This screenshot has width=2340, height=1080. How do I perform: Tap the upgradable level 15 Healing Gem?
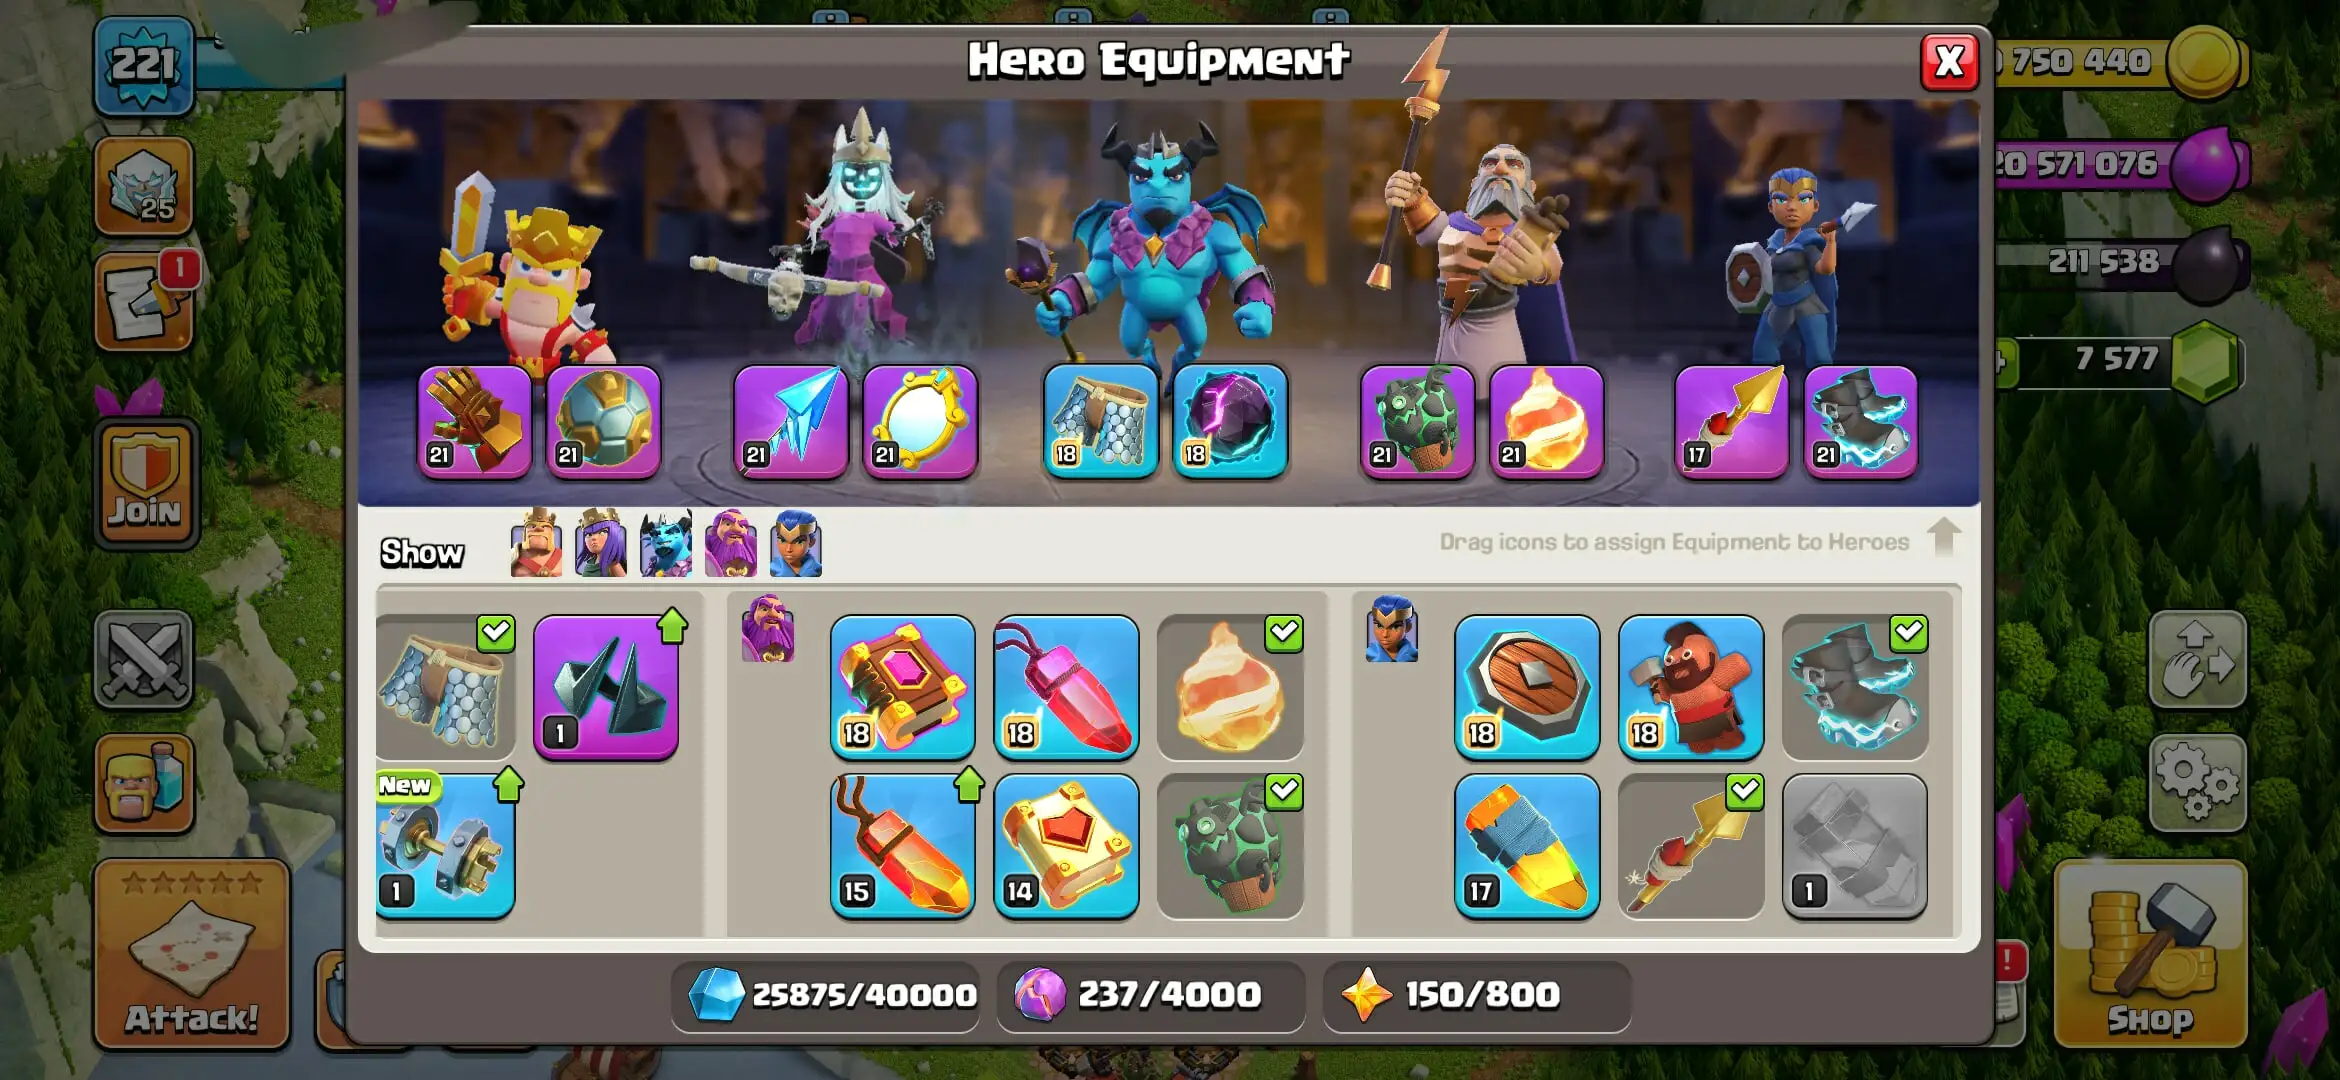click(x=902, y=846)
